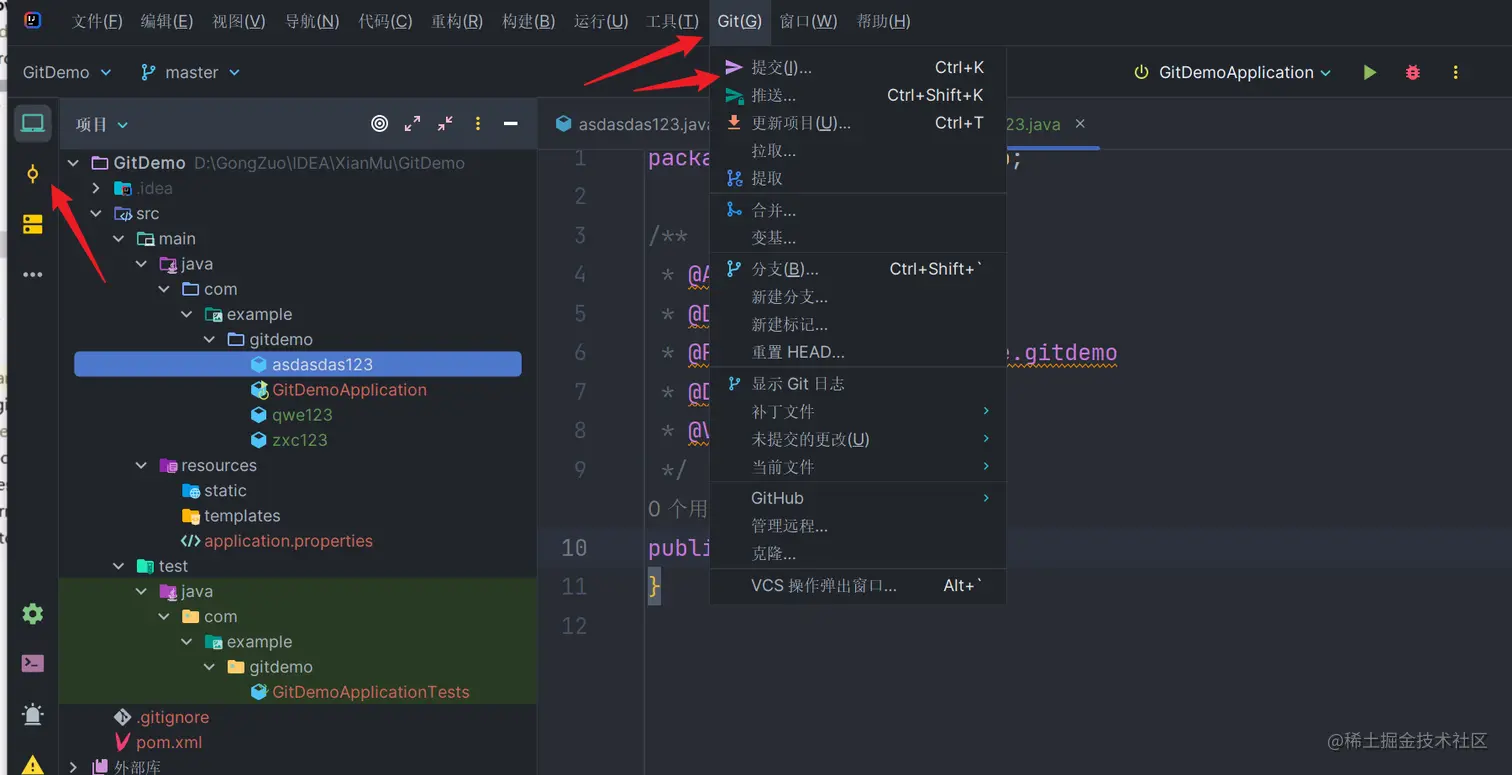Click the Select Opened File target icon
The width and height of the screenshot is (1512, 775).
click(379, 124)
